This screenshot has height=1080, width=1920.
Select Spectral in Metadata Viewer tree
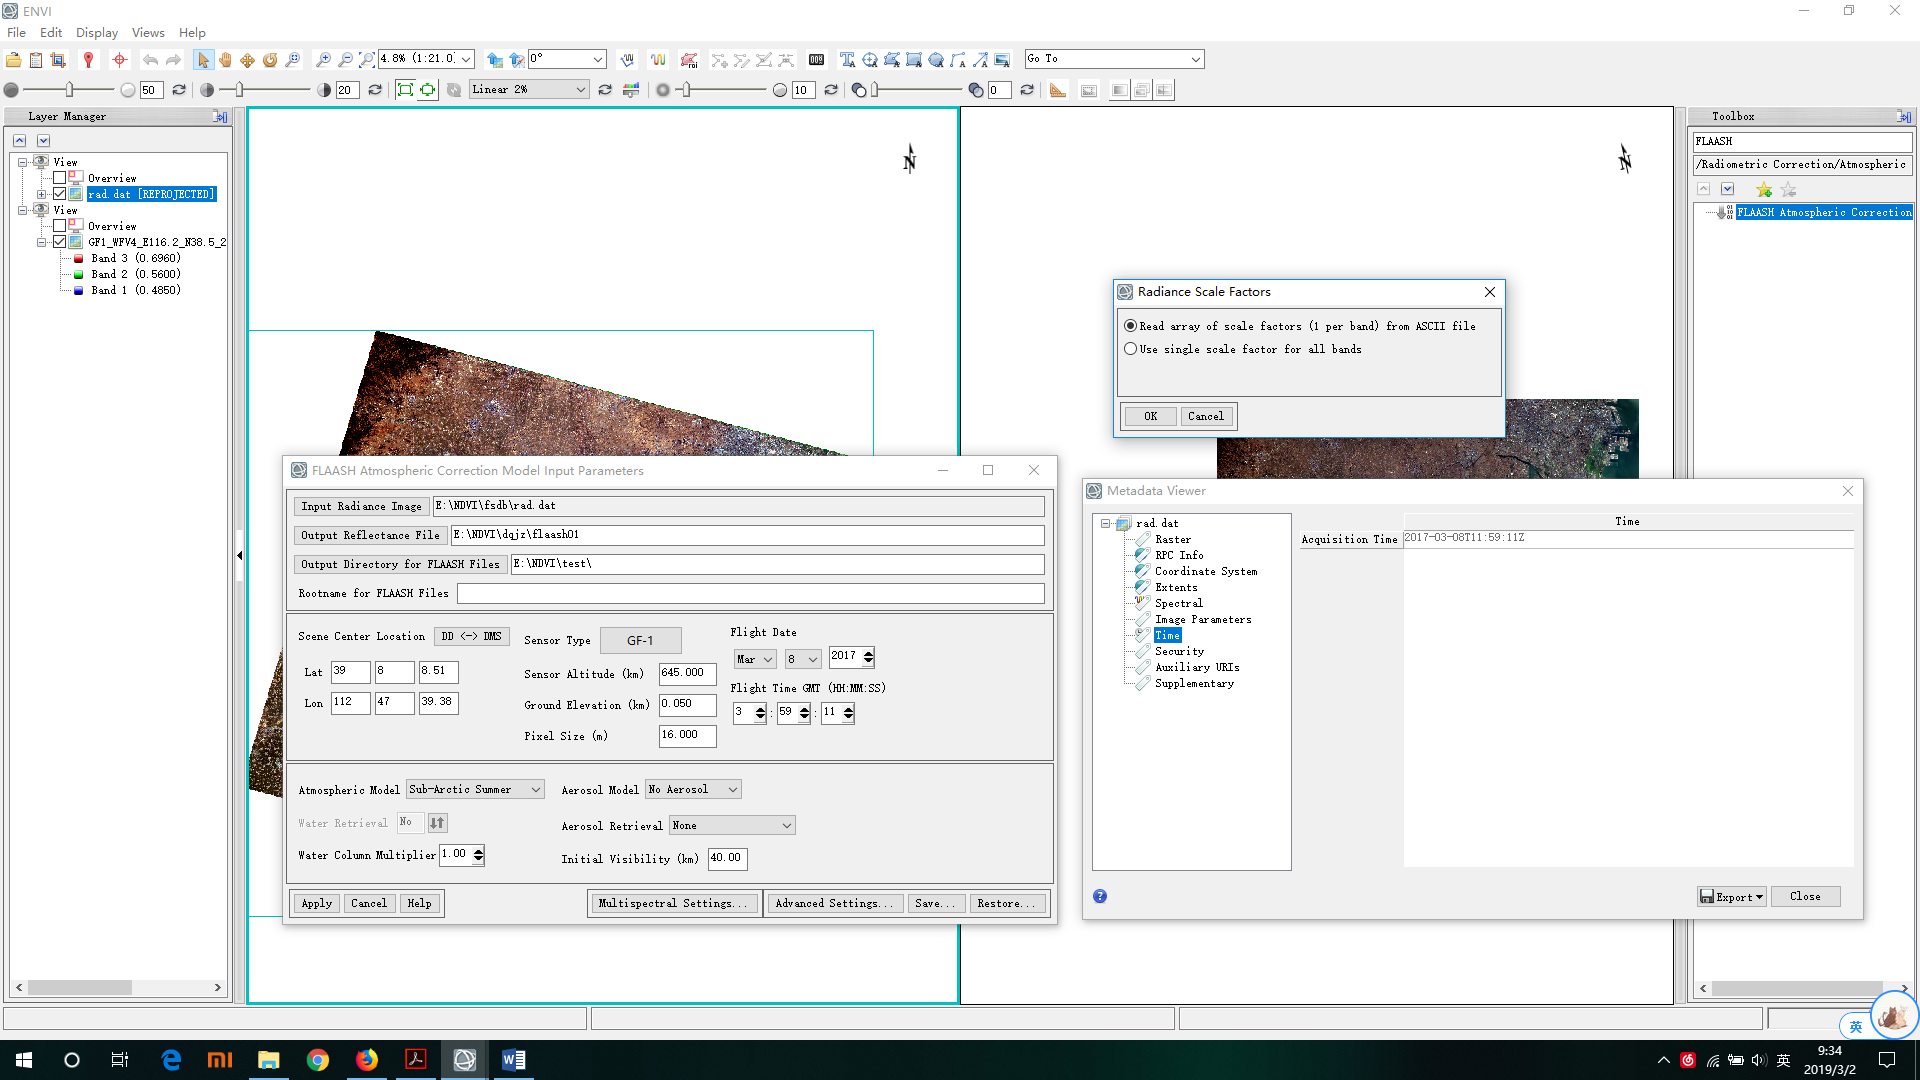point(1178,603)
